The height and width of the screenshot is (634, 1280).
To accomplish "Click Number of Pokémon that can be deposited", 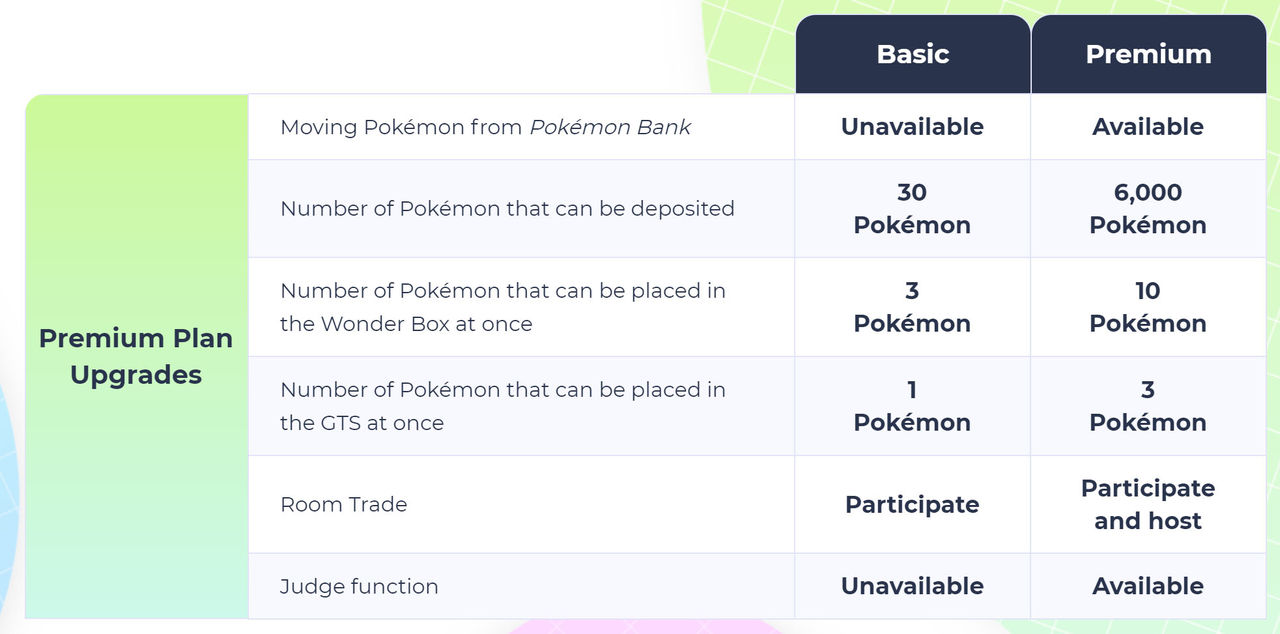I will [x=507, y=208].
